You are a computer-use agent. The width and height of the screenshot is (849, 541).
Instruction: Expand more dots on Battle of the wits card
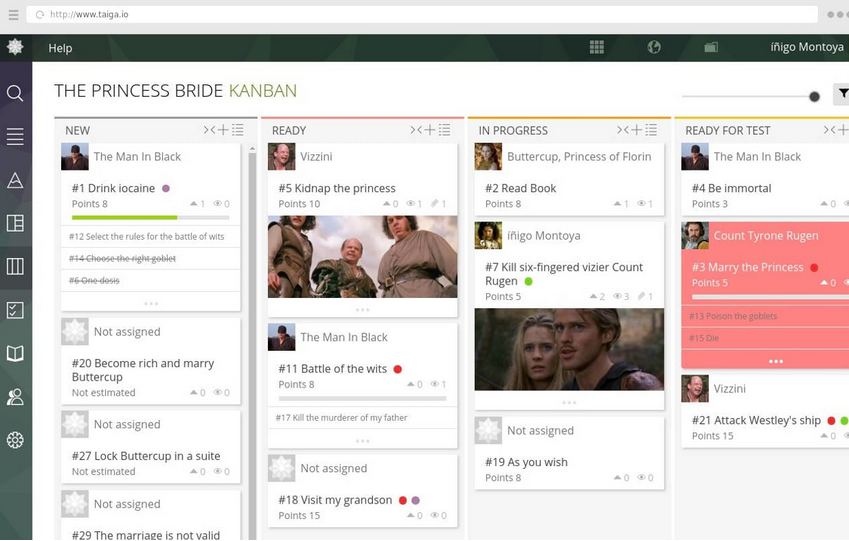click(363, 441)
